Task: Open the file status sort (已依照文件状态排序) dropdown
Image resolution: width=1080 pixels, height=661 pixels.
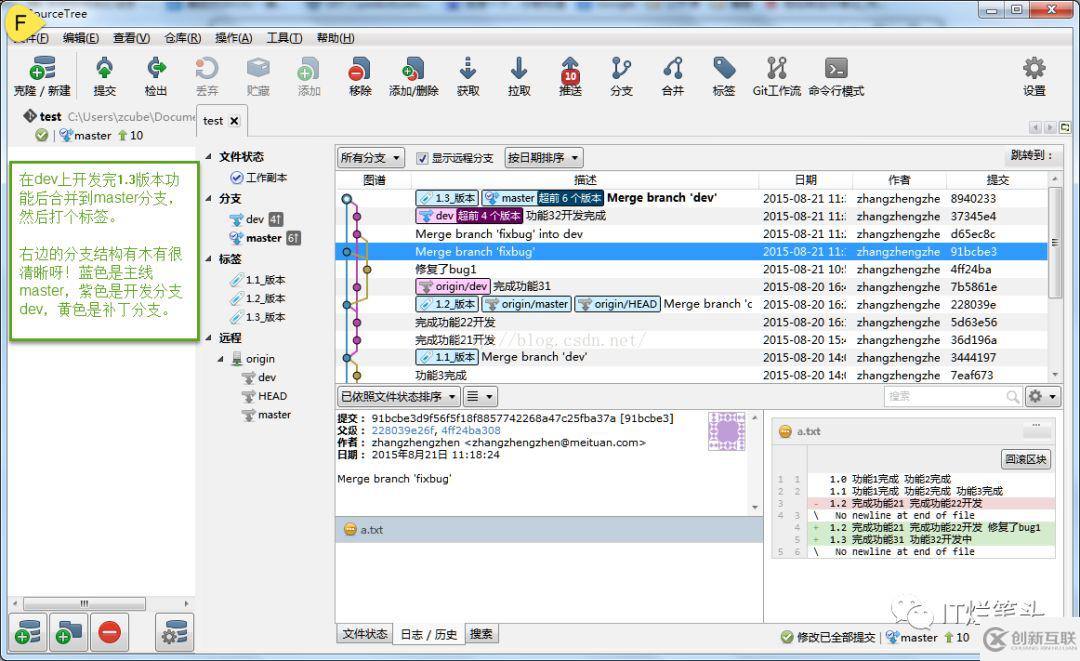Action: pos(398,397)
